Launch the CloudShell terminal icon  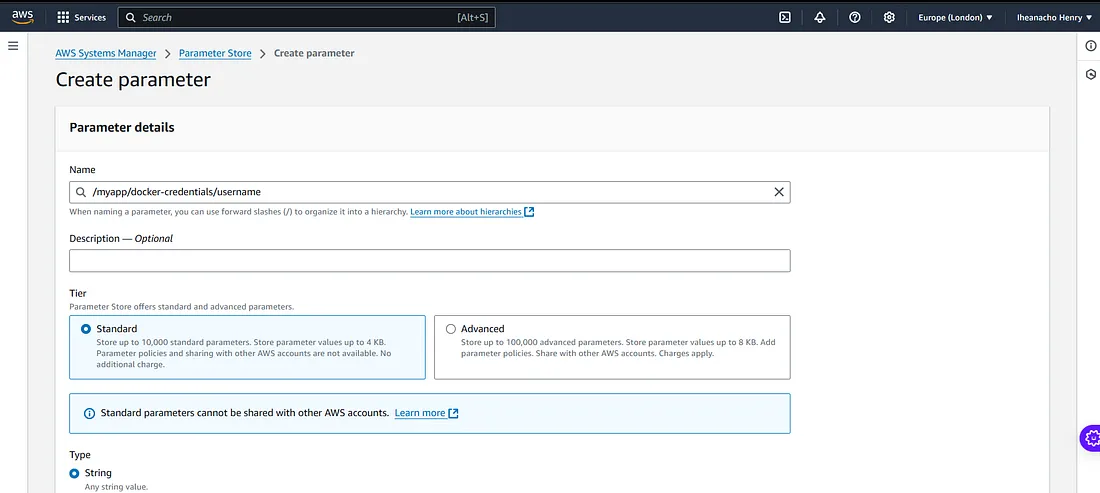[785, 18]
